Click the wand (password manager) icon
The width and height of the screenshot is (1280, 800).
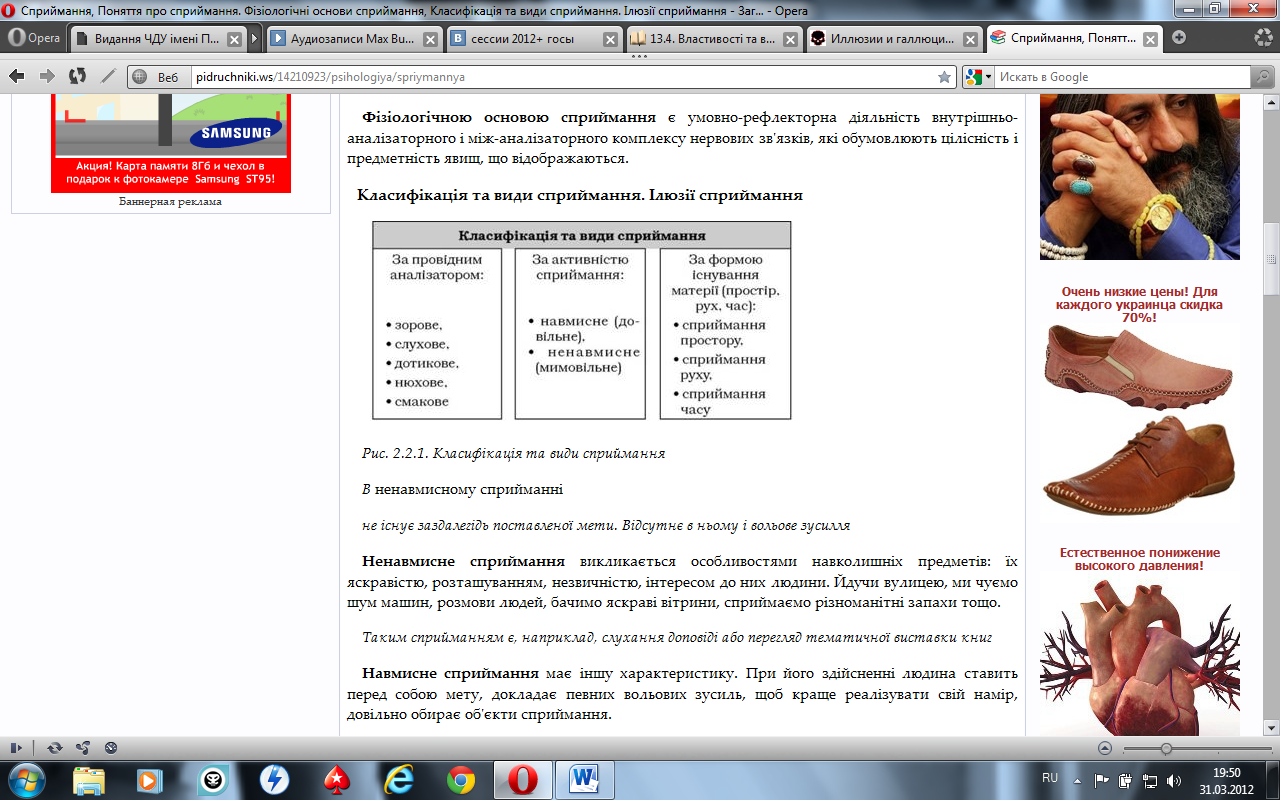[x=108, y=76]
